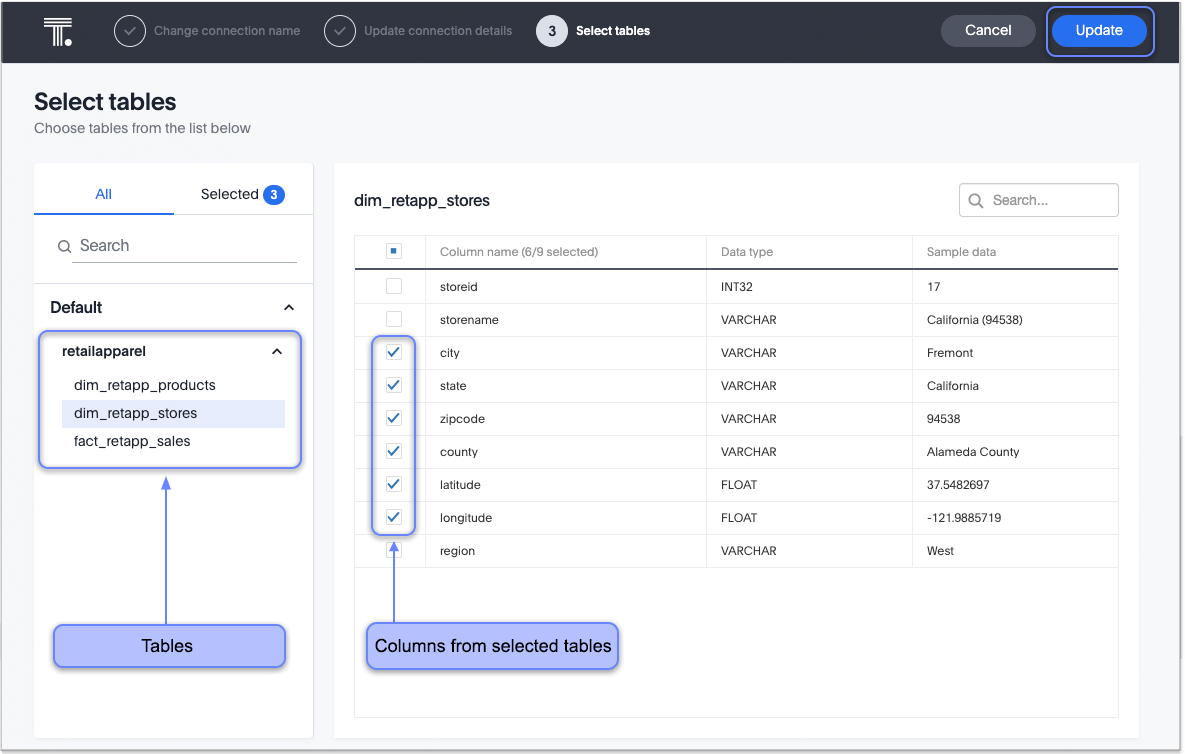Click the blue count badge on the Selected tab
This screenshot has width=1185, height=754.
(275, 194)
